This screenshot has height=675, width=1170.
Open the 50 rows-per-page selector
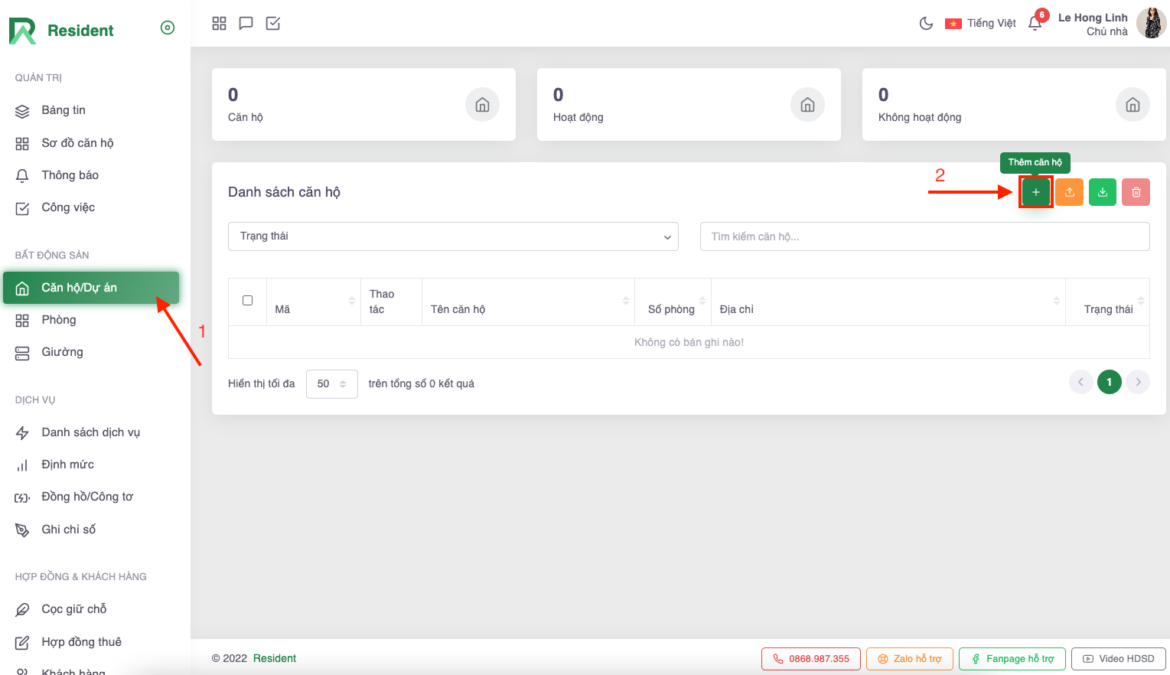tap(331, 384)
